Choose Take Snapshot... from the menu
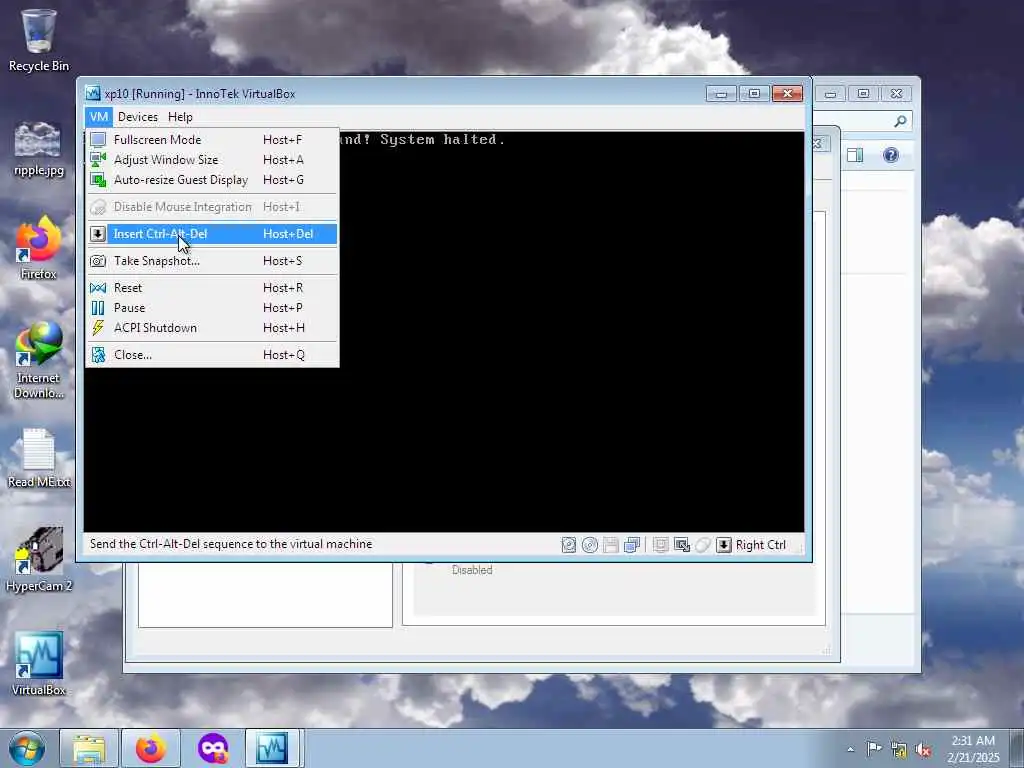 point(212,261)
